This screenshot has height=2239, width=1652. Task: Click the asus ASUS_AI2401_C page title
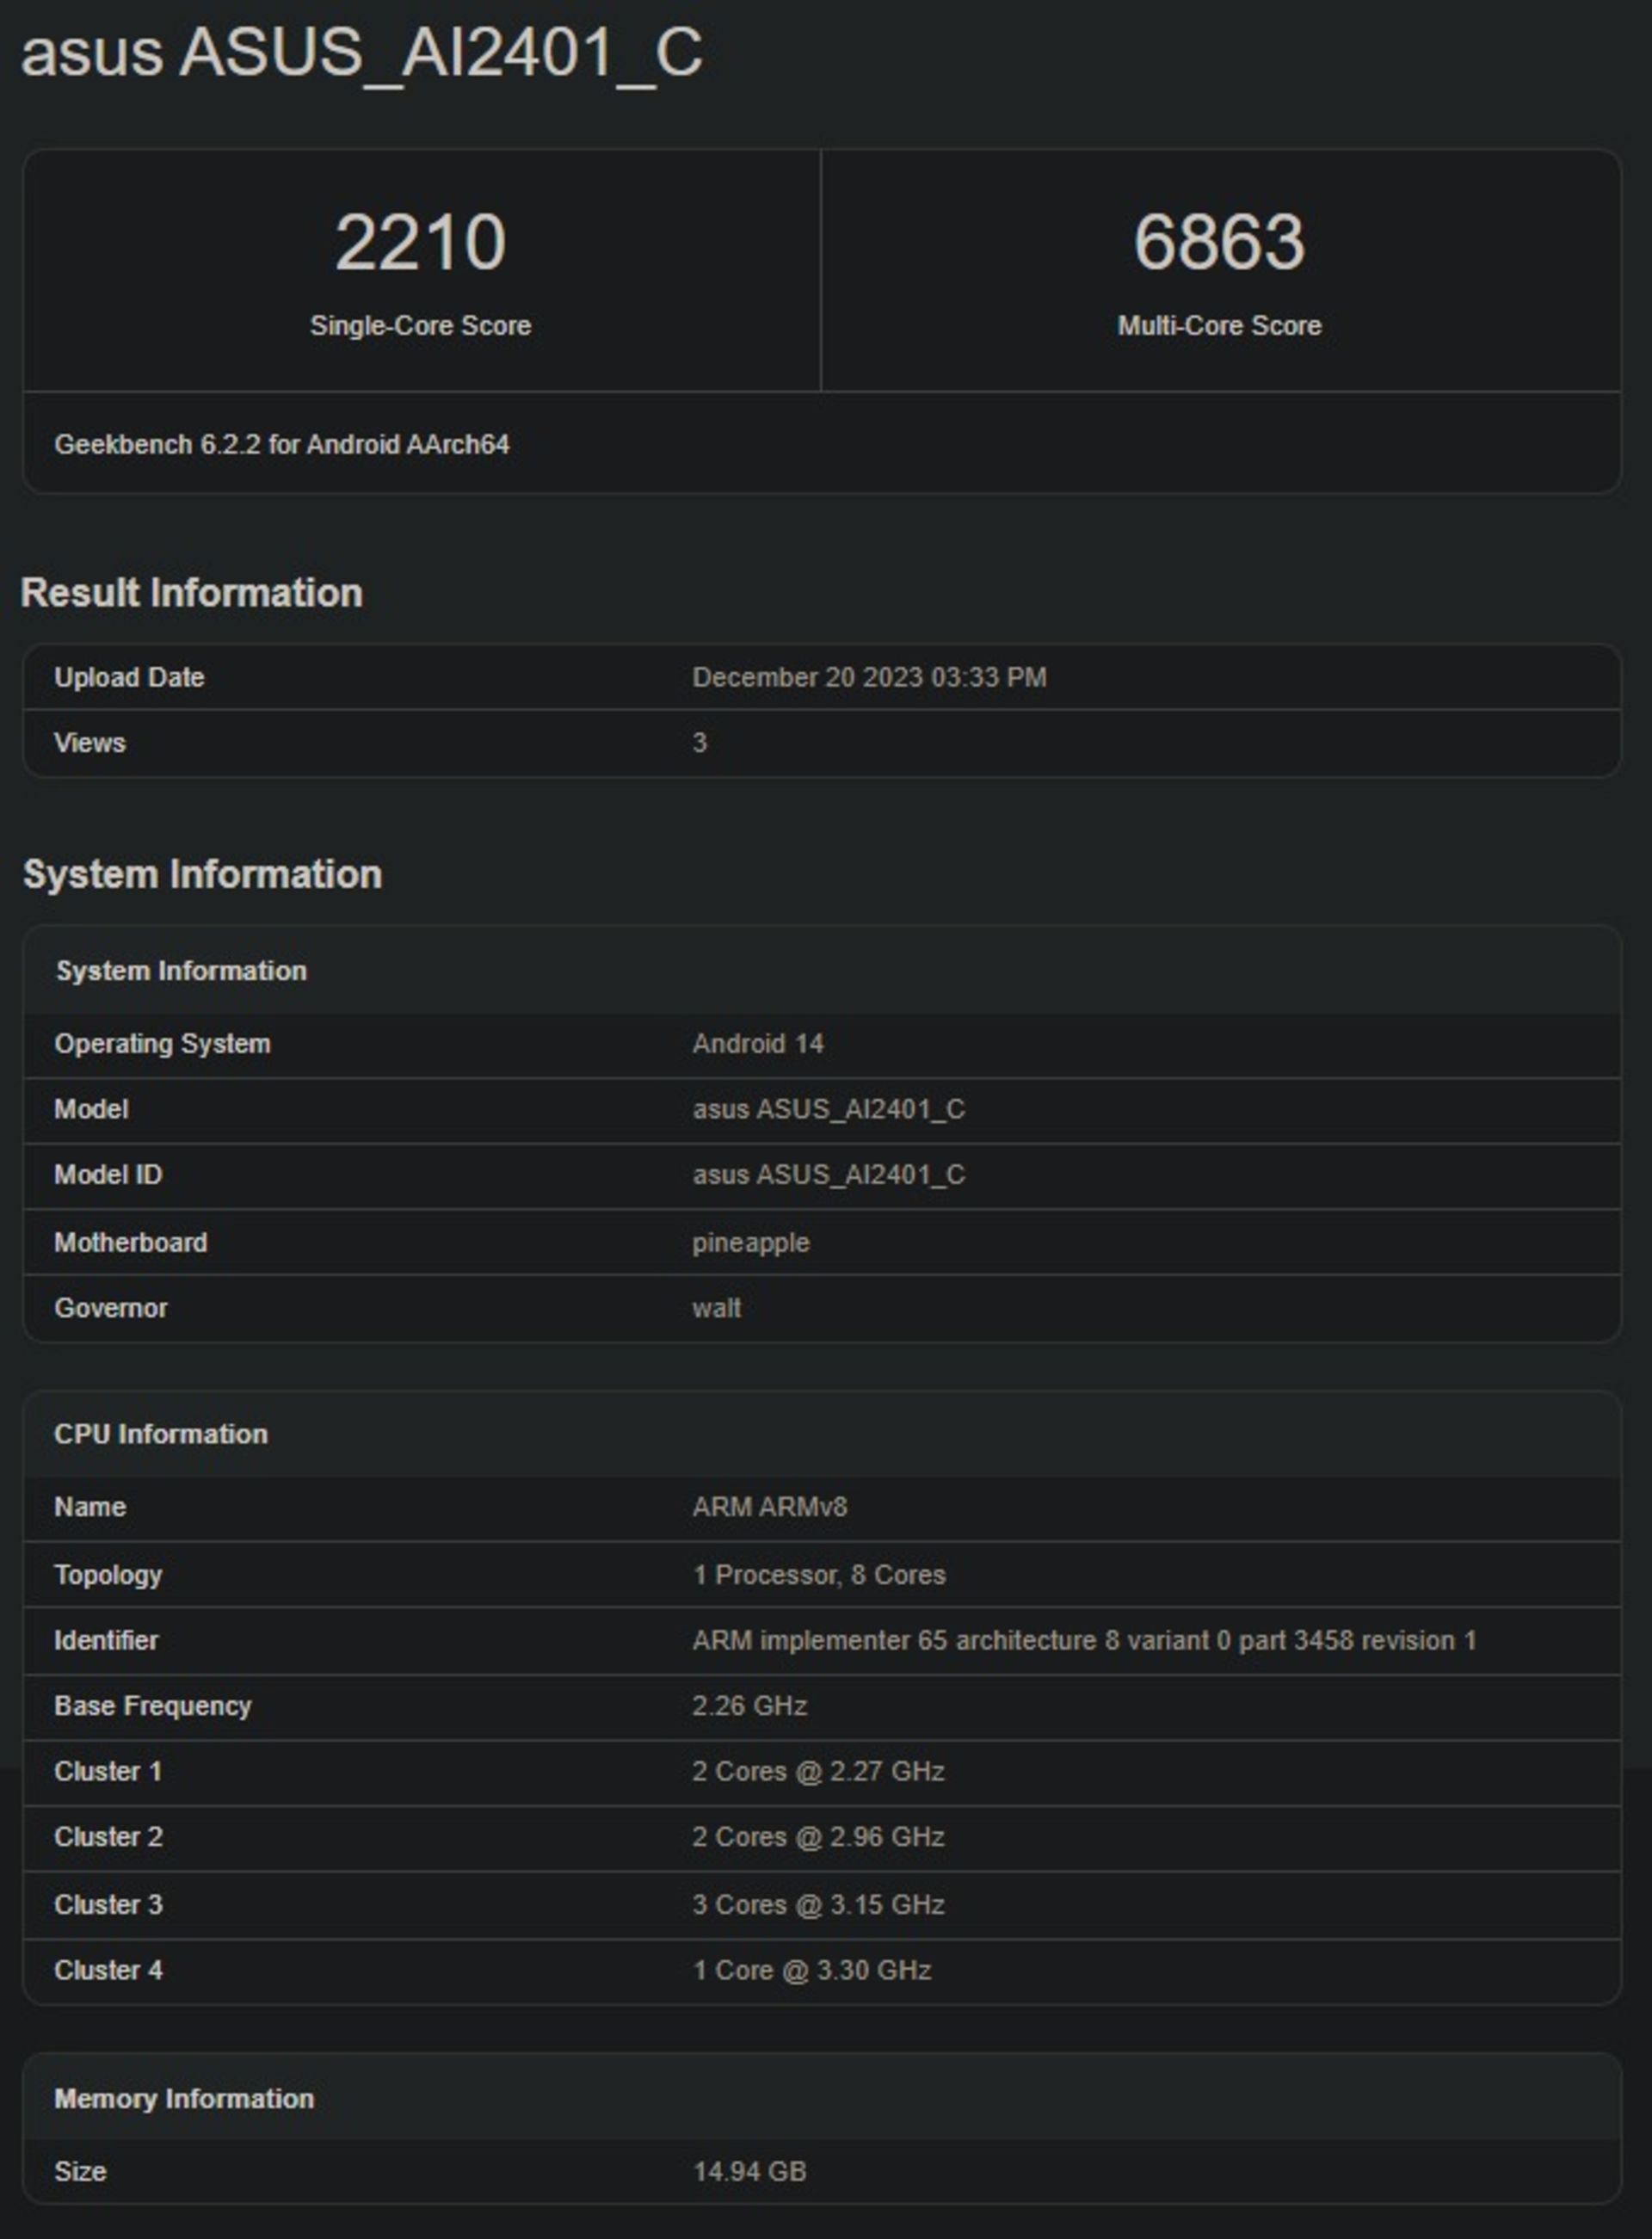coord(361,52)
